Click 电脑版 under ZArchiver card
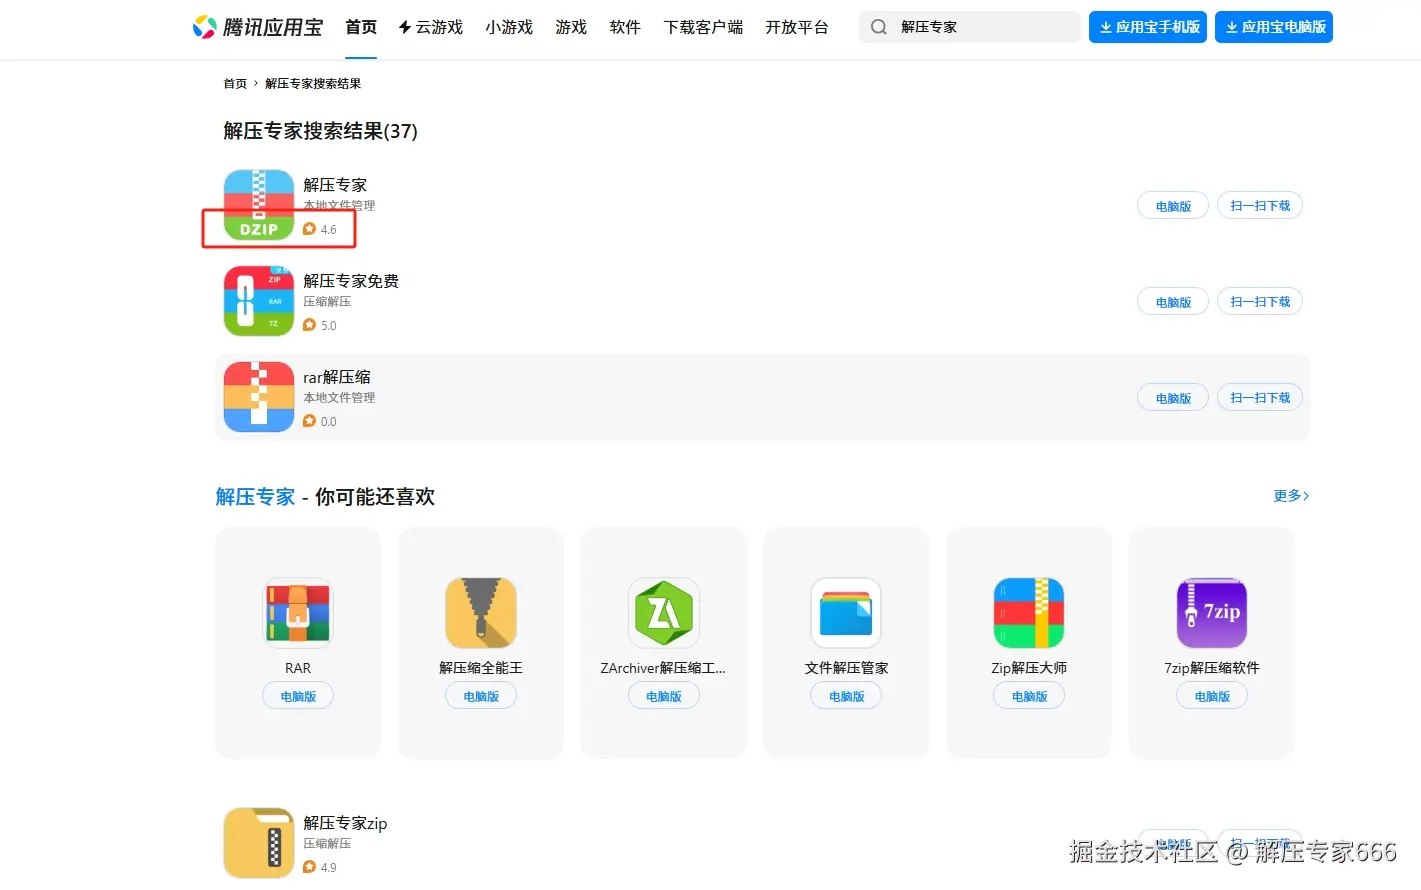1421x890 pixels. point(664,696)
